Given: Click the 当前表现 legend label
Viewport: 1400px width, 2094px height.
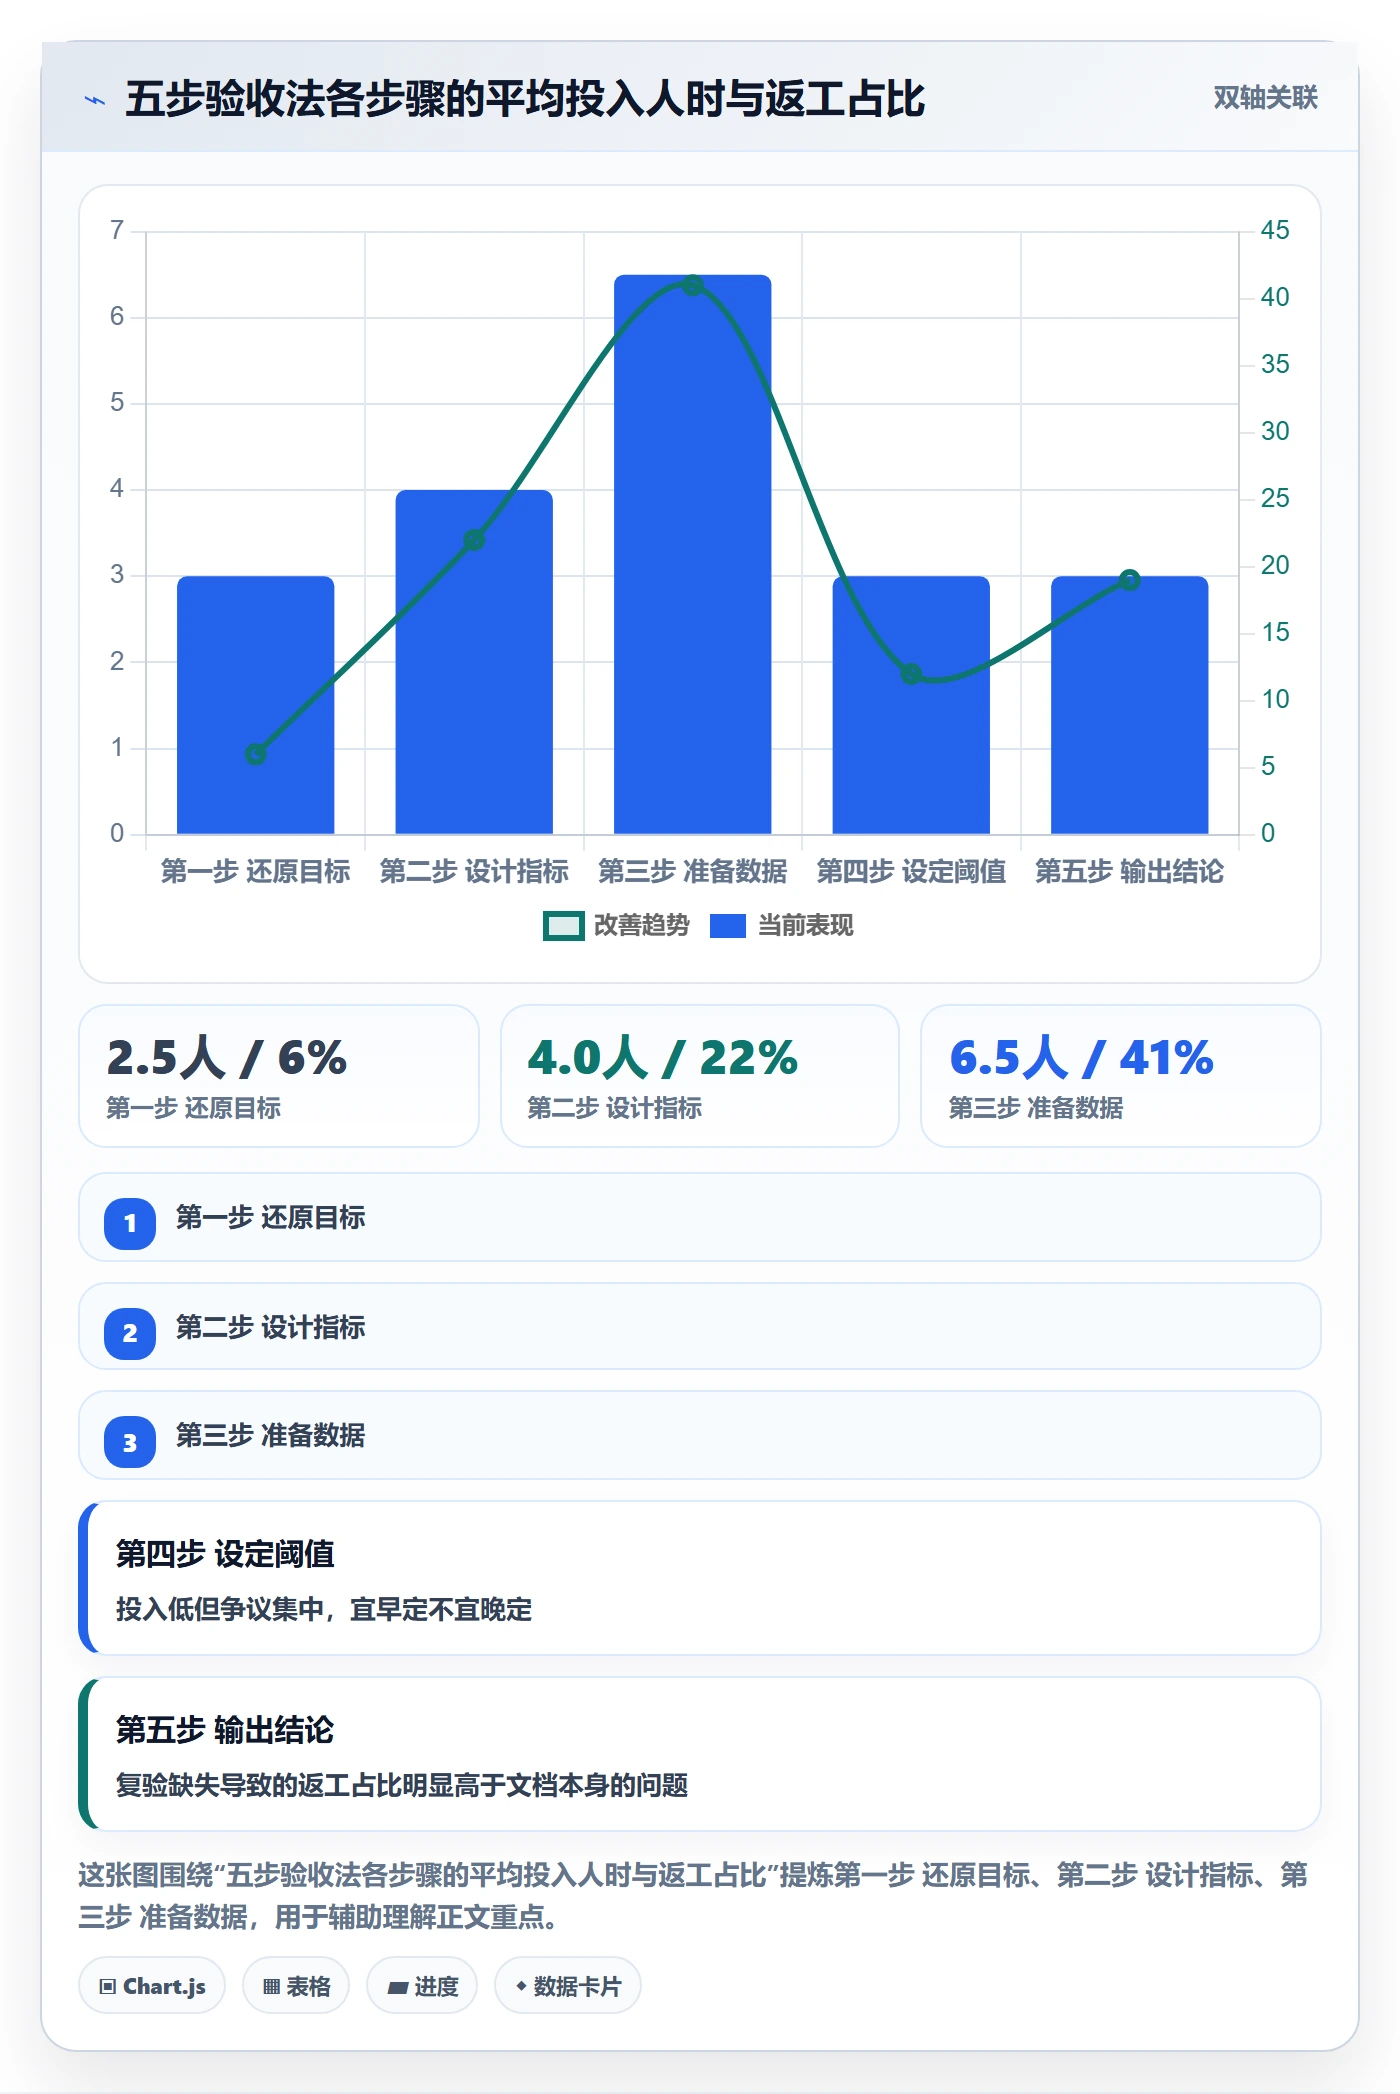Looking at the screenshot, I should [806, 926].
